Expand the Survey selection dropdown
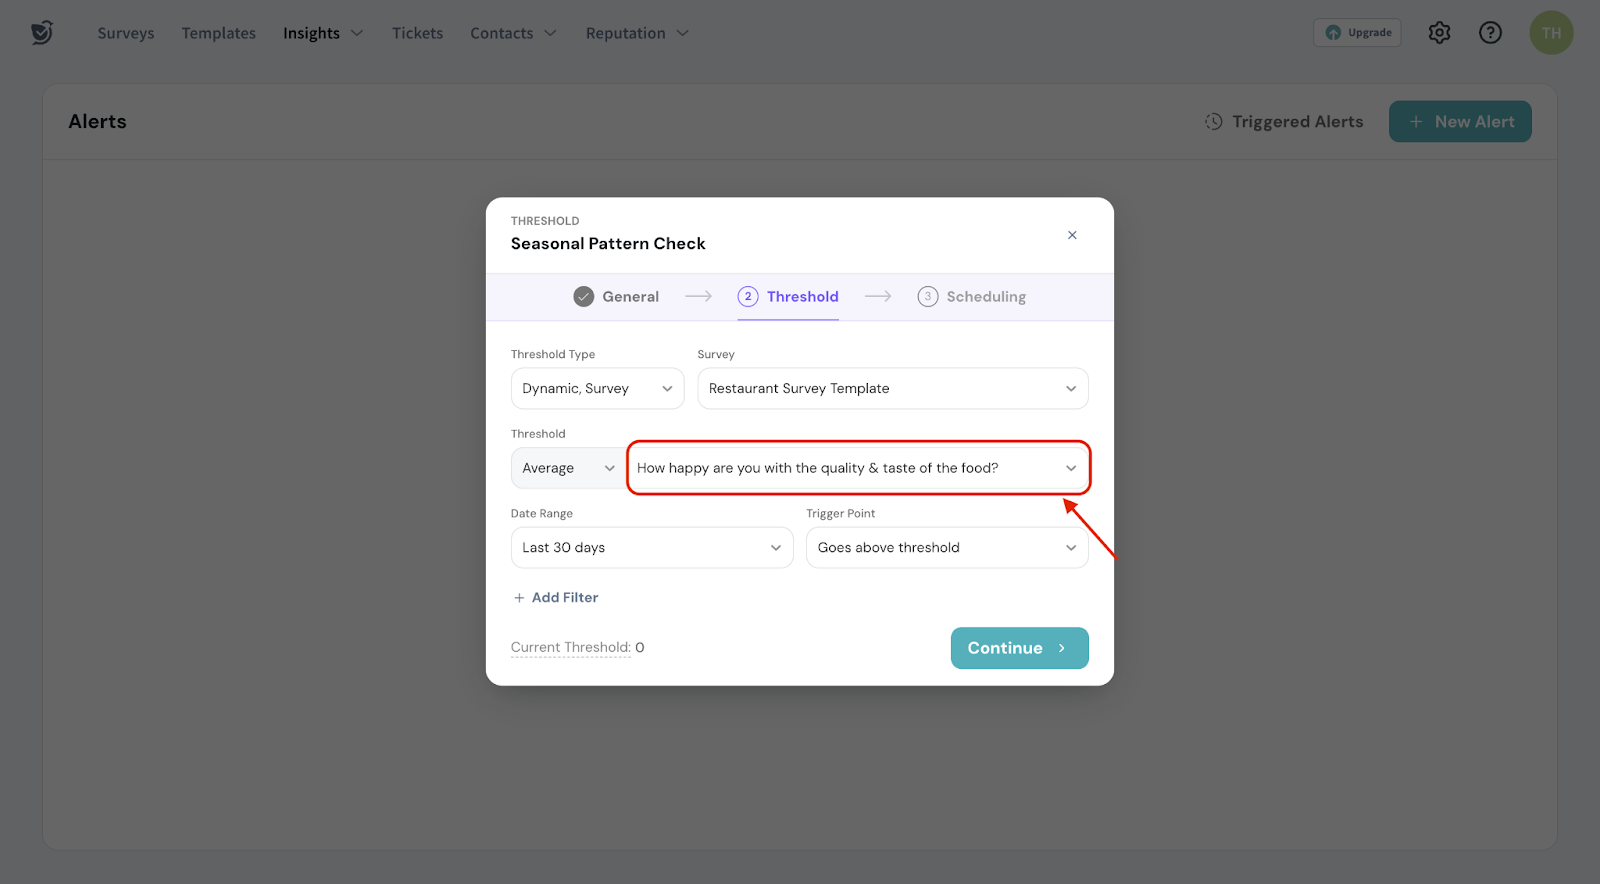Image resolution: width=1600 pixels, height=884 pixels. [892, 389]
